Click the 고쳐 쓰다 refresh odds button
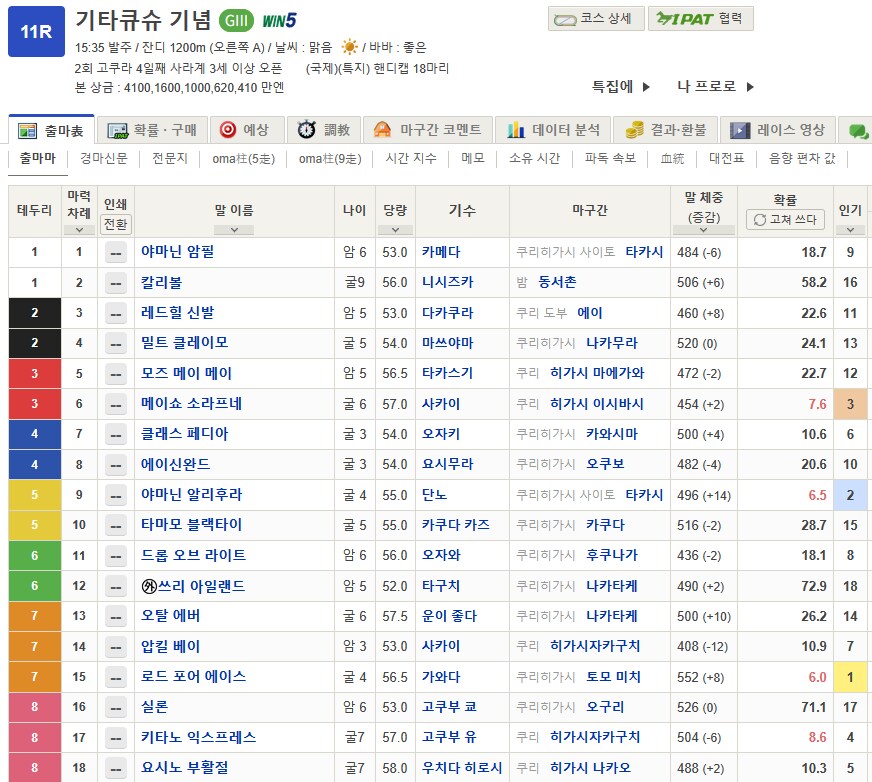The image size is (872, 782). 785,219
